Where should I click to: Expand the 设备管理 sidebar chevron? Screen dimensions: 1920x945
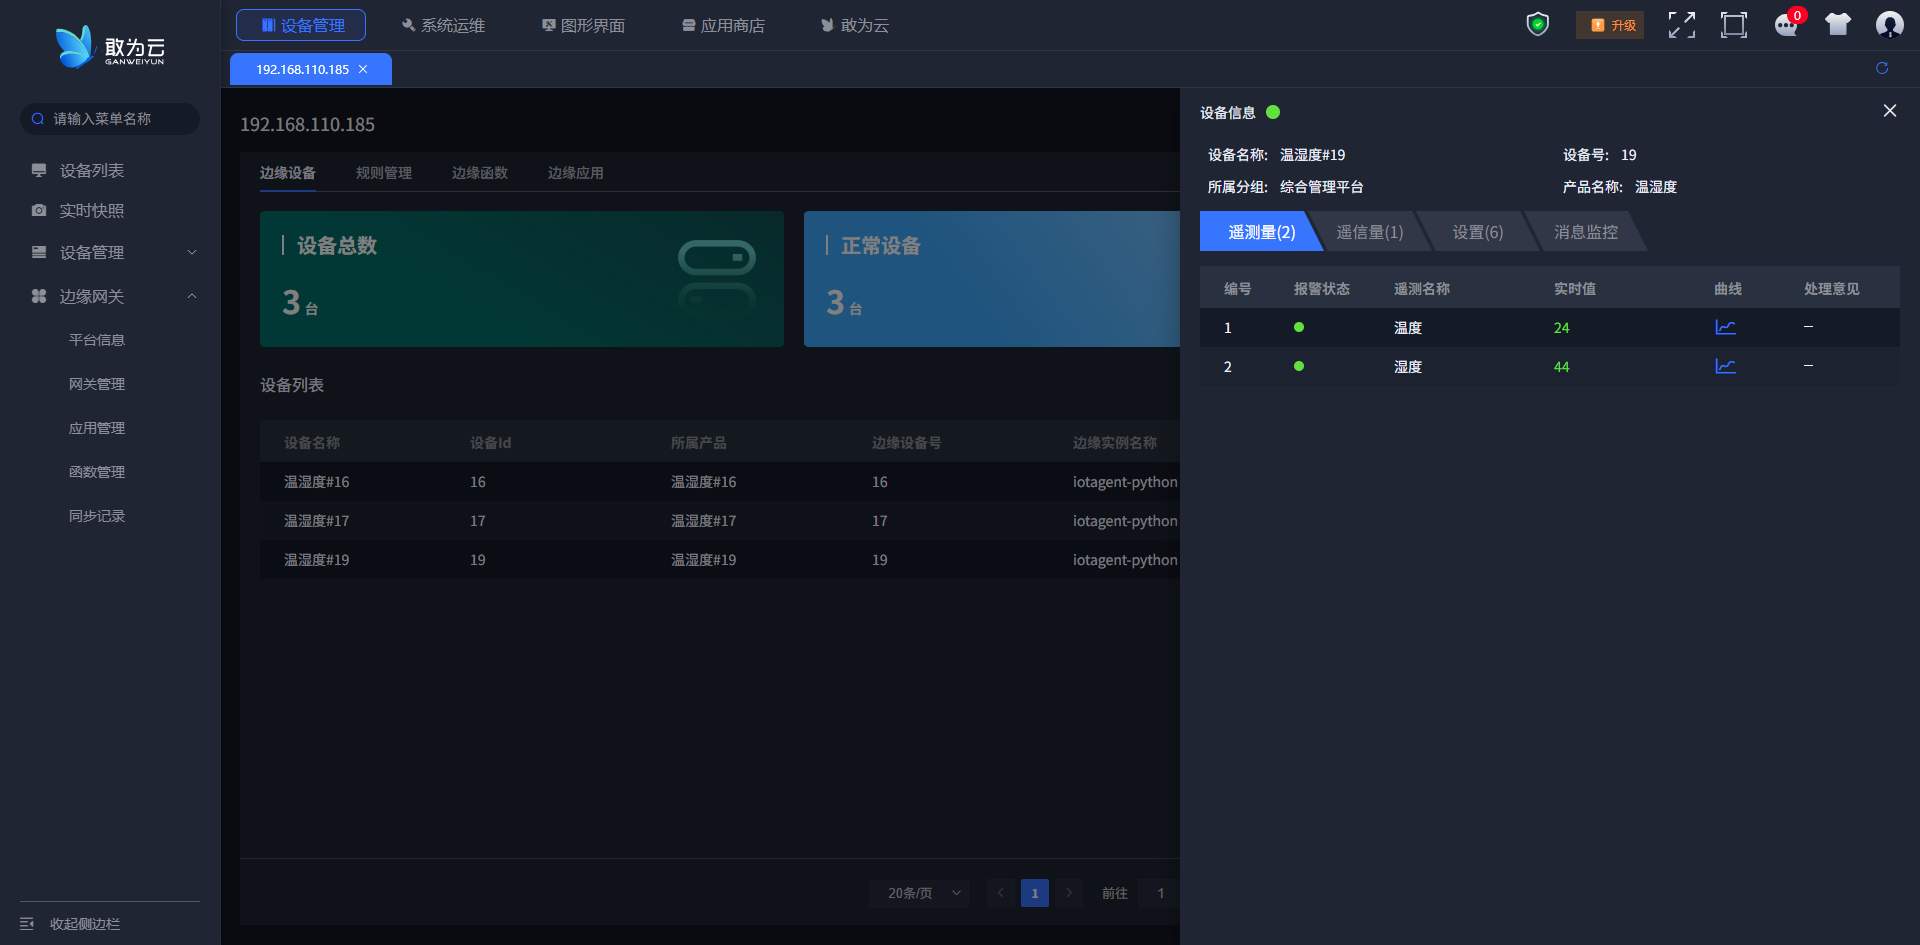(192, 252)
